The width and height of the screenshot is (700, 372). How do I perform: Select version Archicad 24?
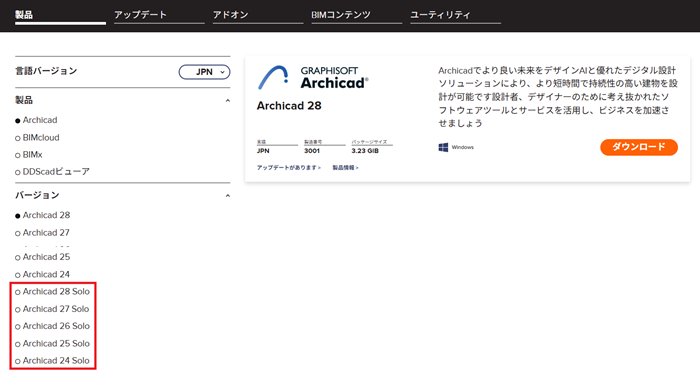click(x=42, y=274)
